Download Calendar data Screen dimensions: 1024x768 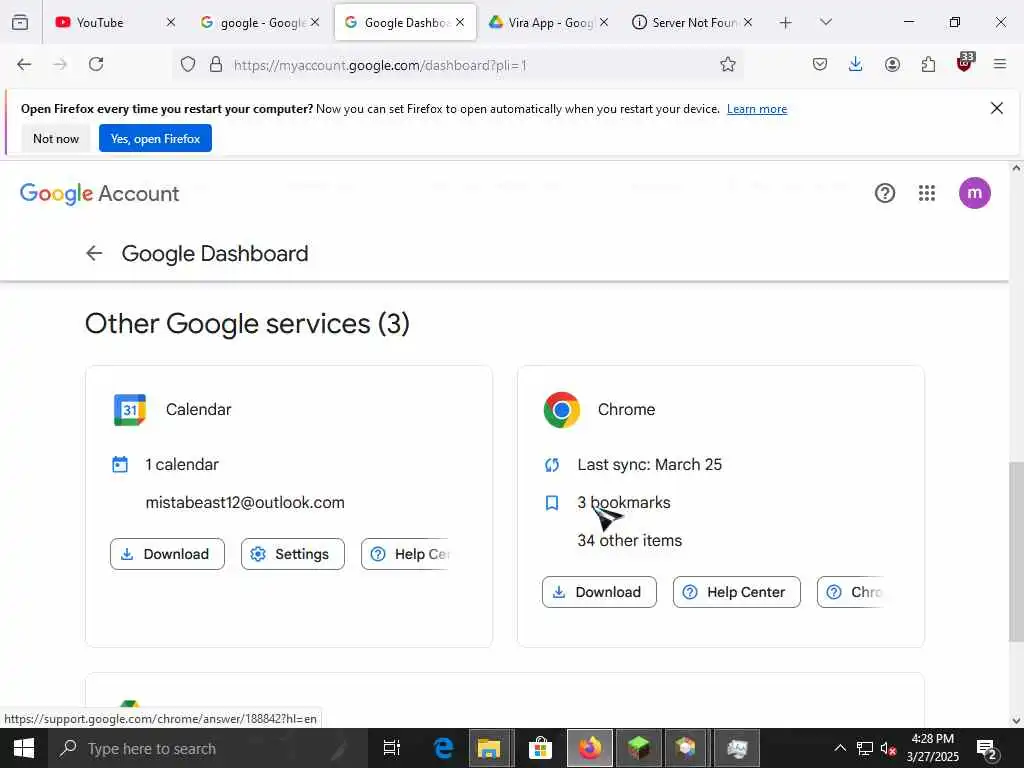(167, 554)
